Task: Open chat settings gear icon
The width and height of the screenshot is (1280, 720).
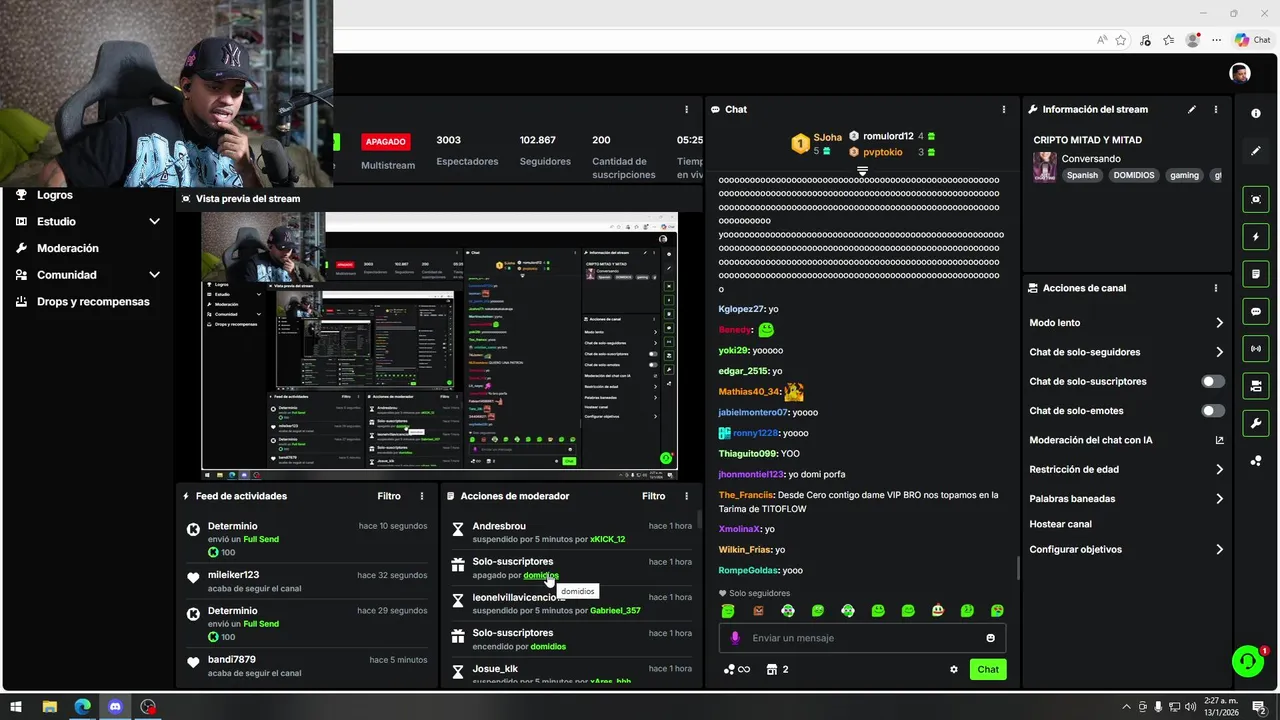Action: coord(954,669)
